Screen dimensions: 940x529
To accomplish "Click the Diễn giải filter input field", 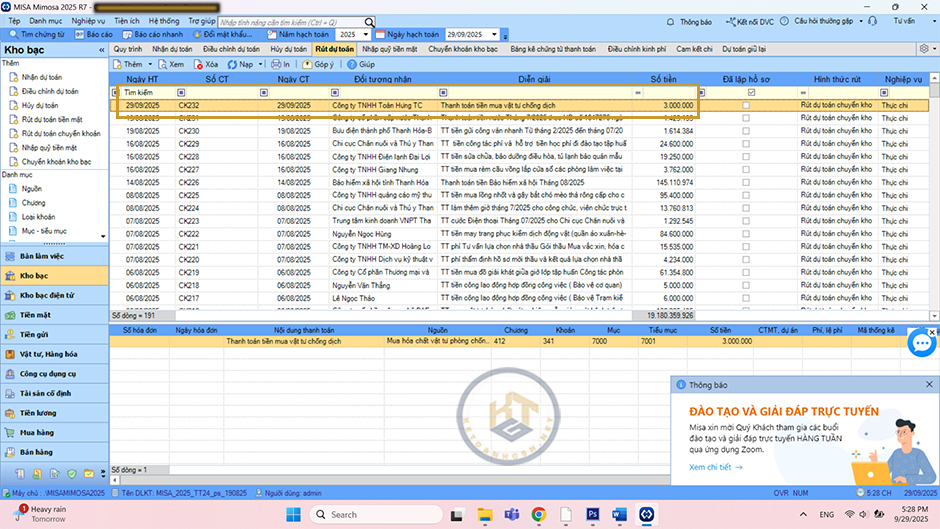I will point(540,92).
